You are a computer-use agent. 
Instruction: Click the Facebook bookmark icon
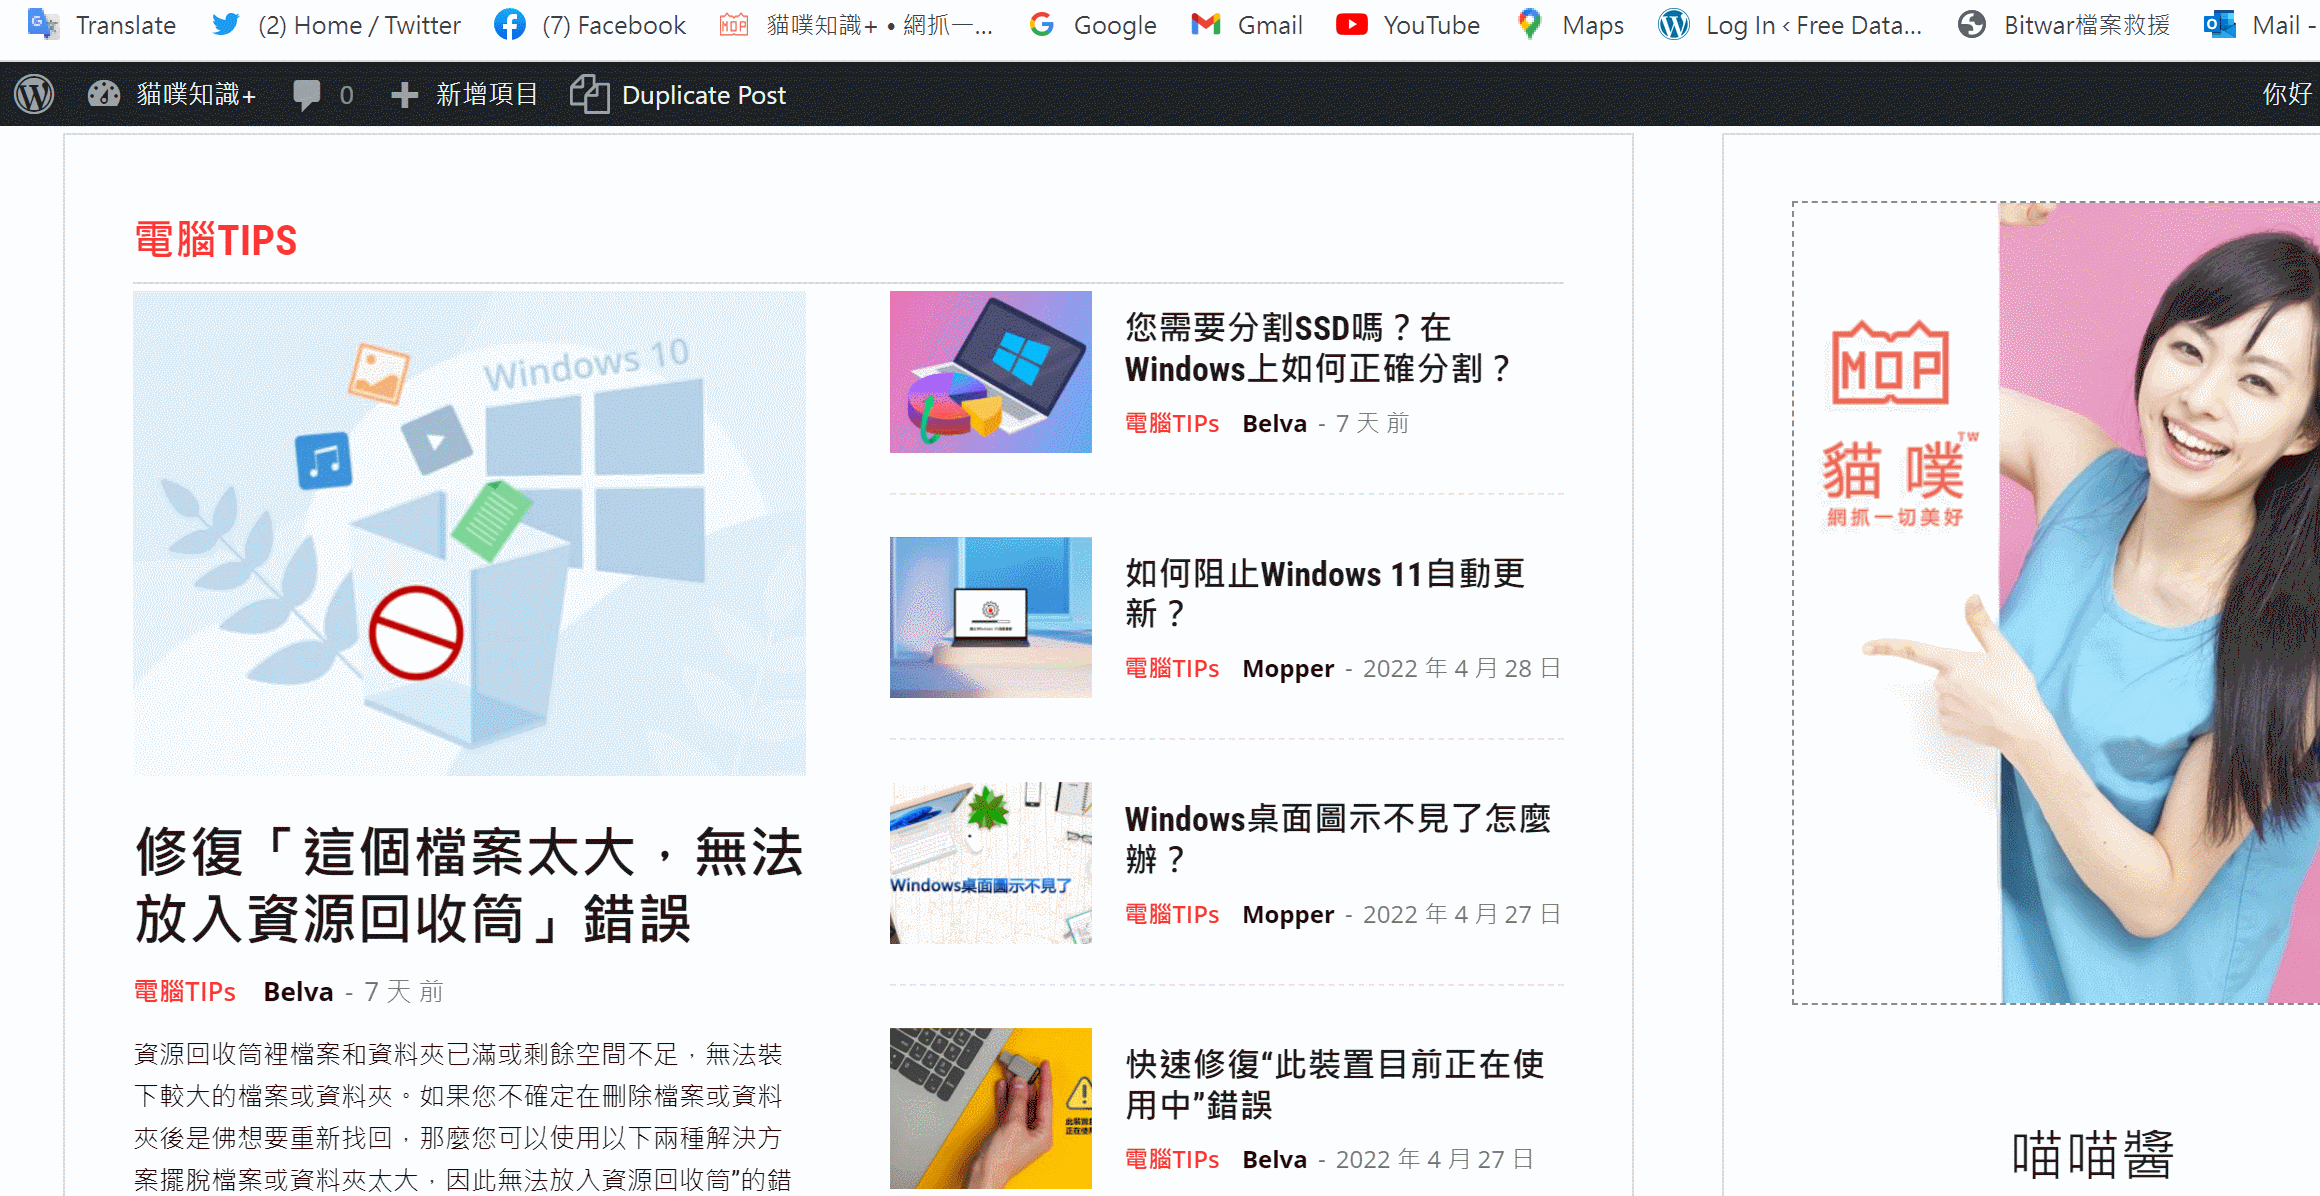coord(510,25)
